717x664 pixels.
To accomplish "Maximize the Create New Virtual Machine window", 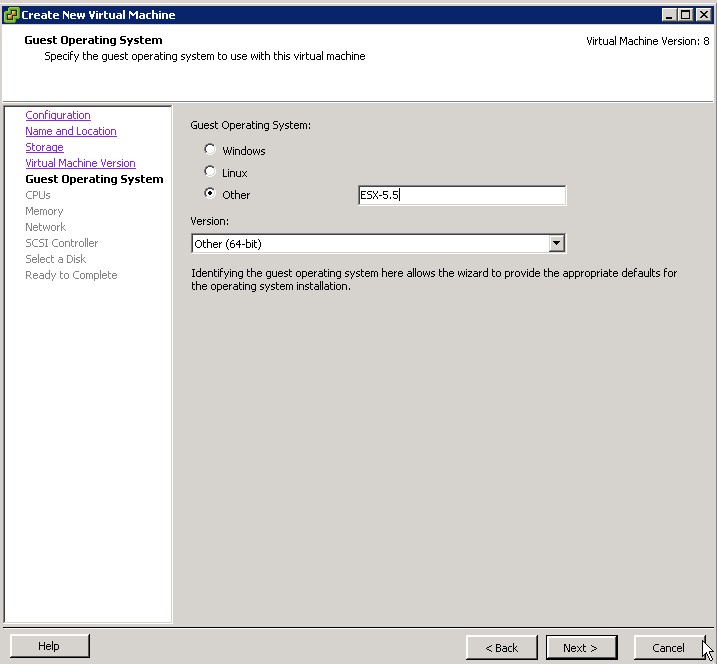I will (x=685, y=15).
